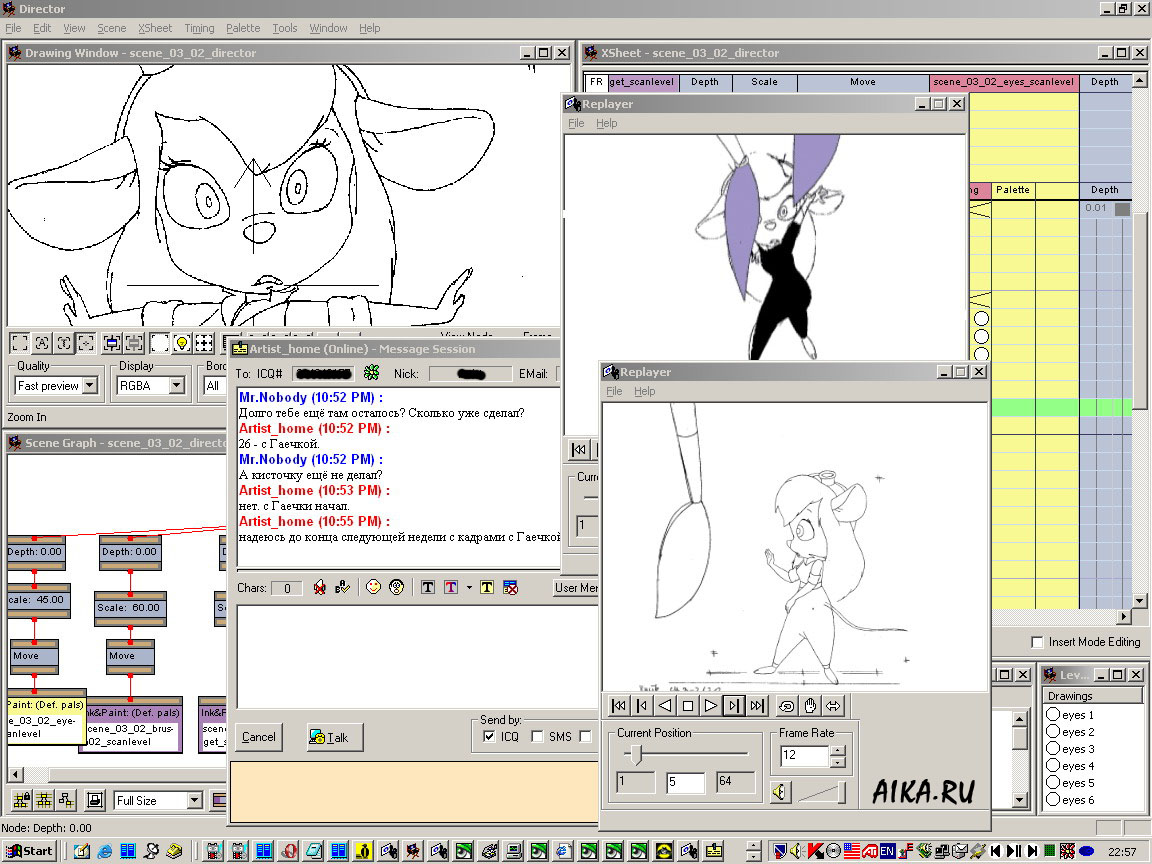The image size is (1152, 864).
Task: Open the XSheet menu
Action: [x=155, y=28]
